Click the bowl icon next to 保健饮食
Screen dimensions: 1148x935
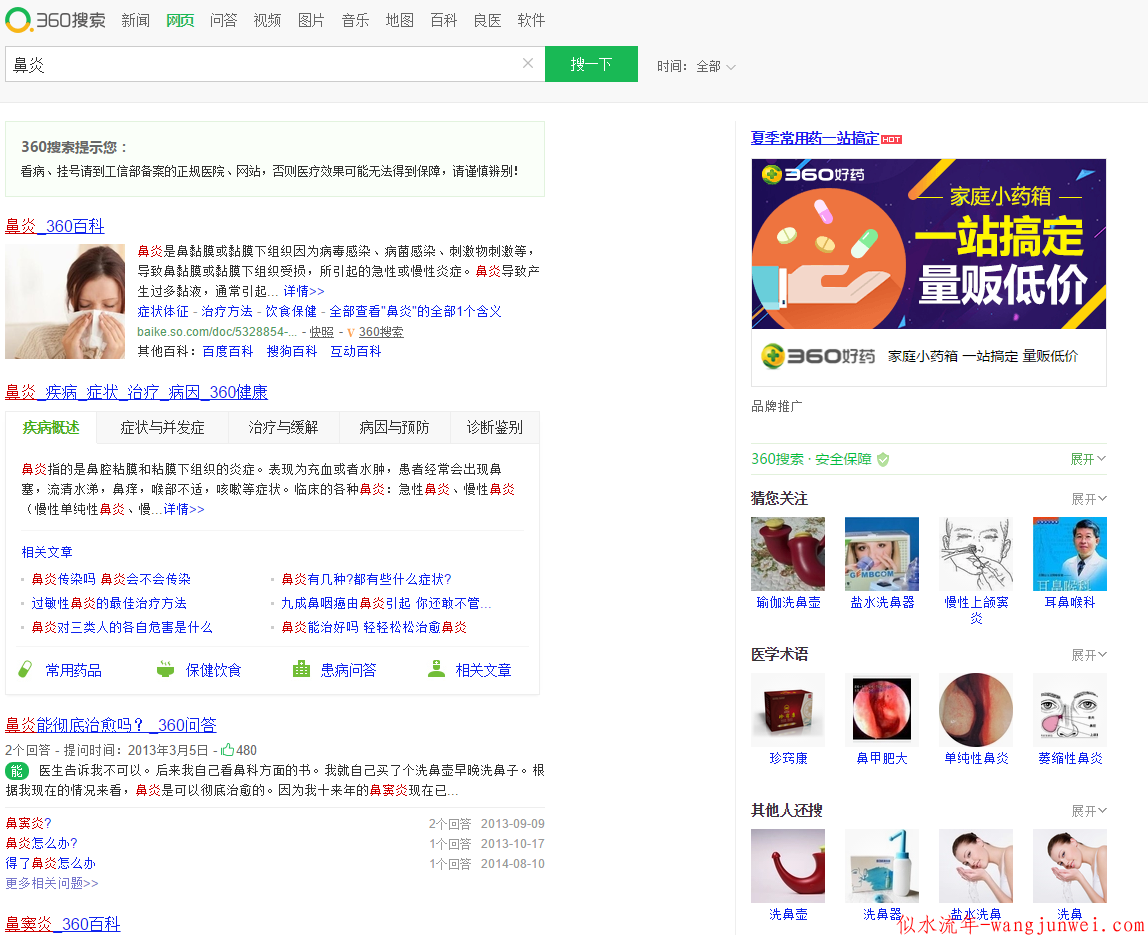point(165,669)
